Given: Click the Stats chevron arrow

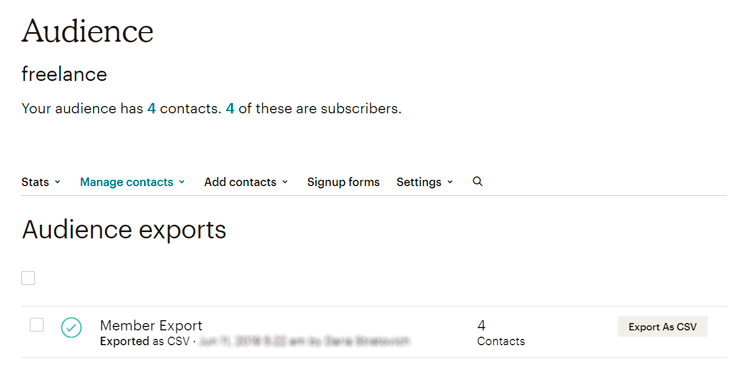Looking at the screenshot, I should click(57, 182).
